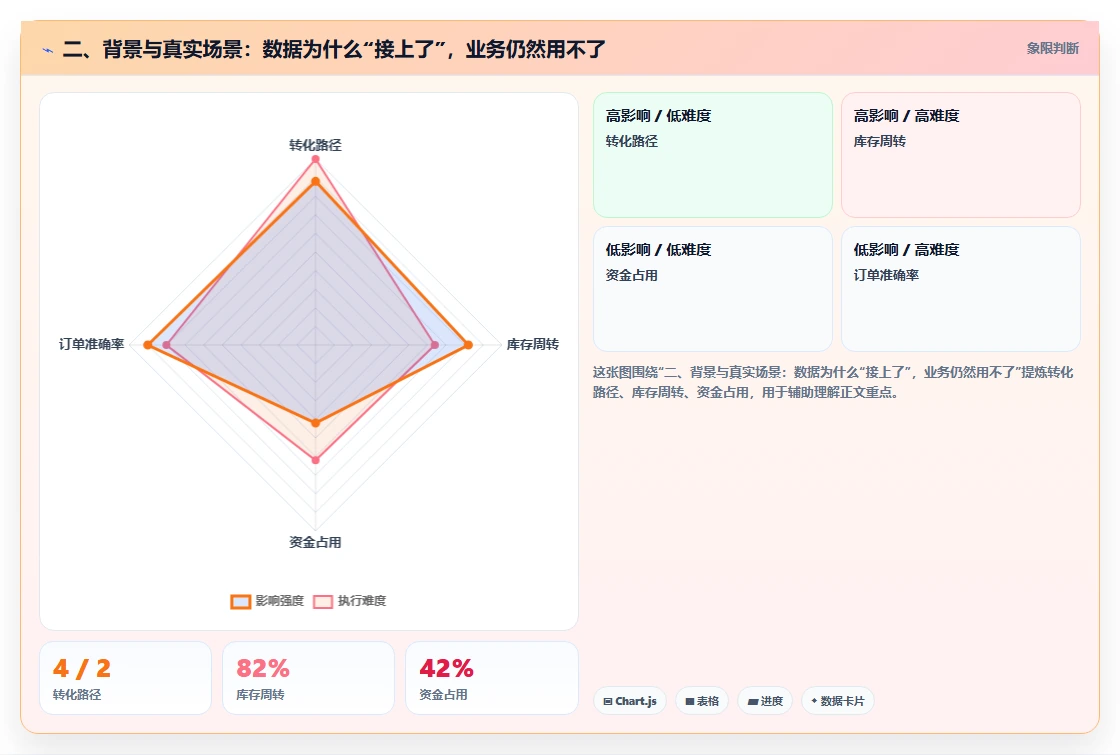Viewport: 1120px width, 755px height.
Task: Click the 进度 tag label
Action: tap(771, 701)
